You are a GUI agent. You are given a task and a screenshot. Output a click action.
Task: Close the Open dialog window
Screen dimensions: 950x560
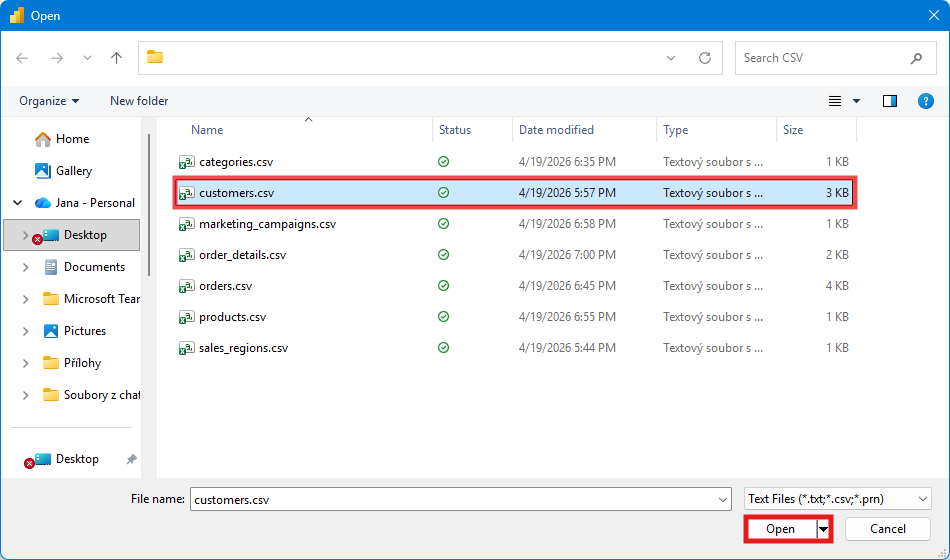[x=934, y=16]
